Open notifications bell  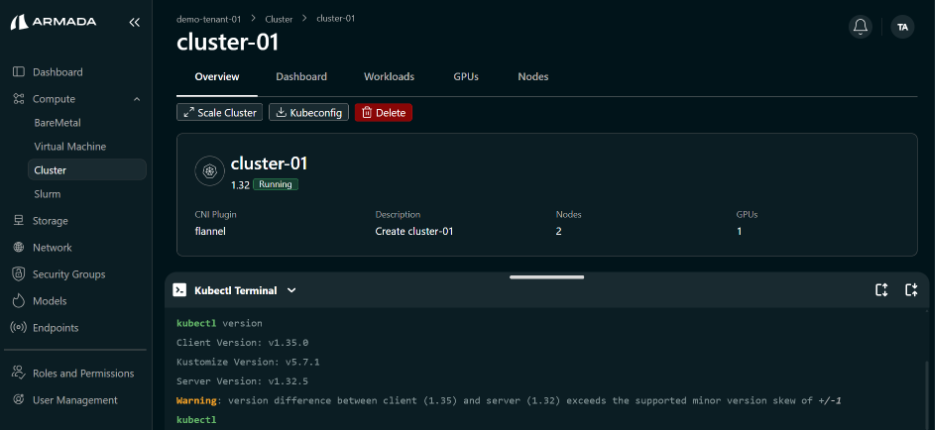pyautogui.click(x=860, y=27)
